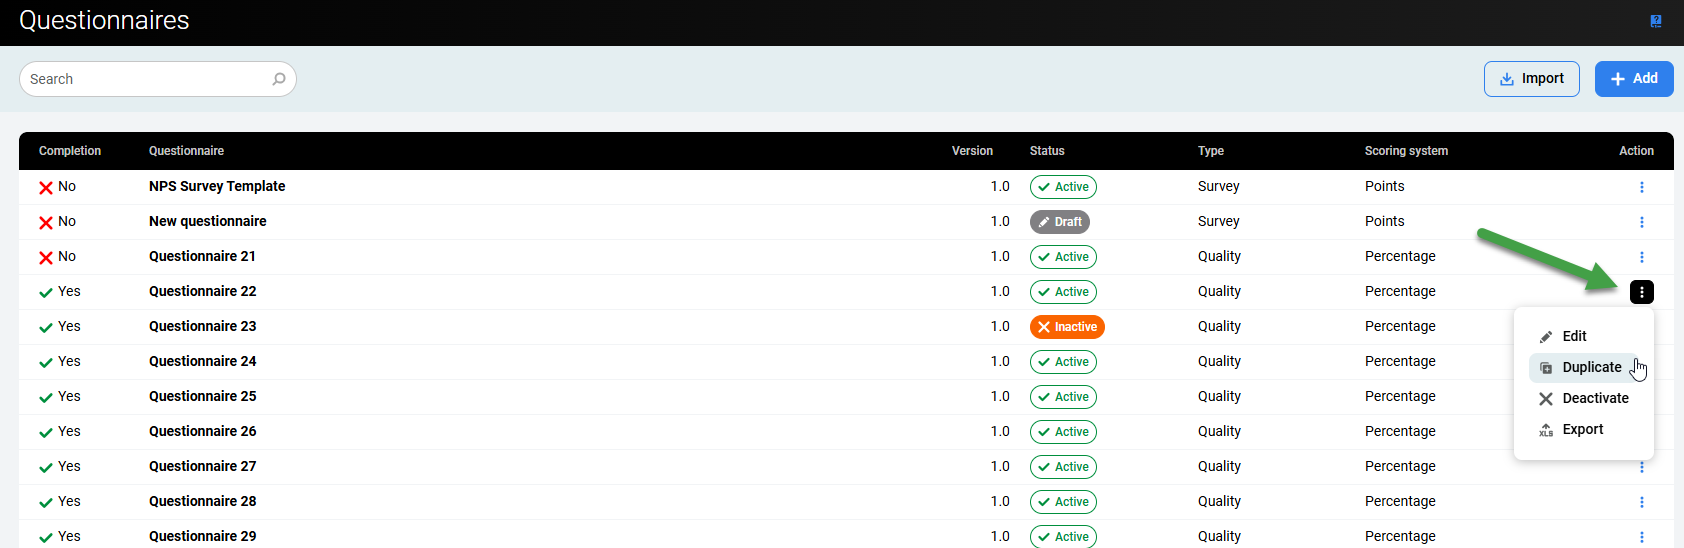Choose Export to XLS in the menu
1684x548 pixels.
[1582, 430]
